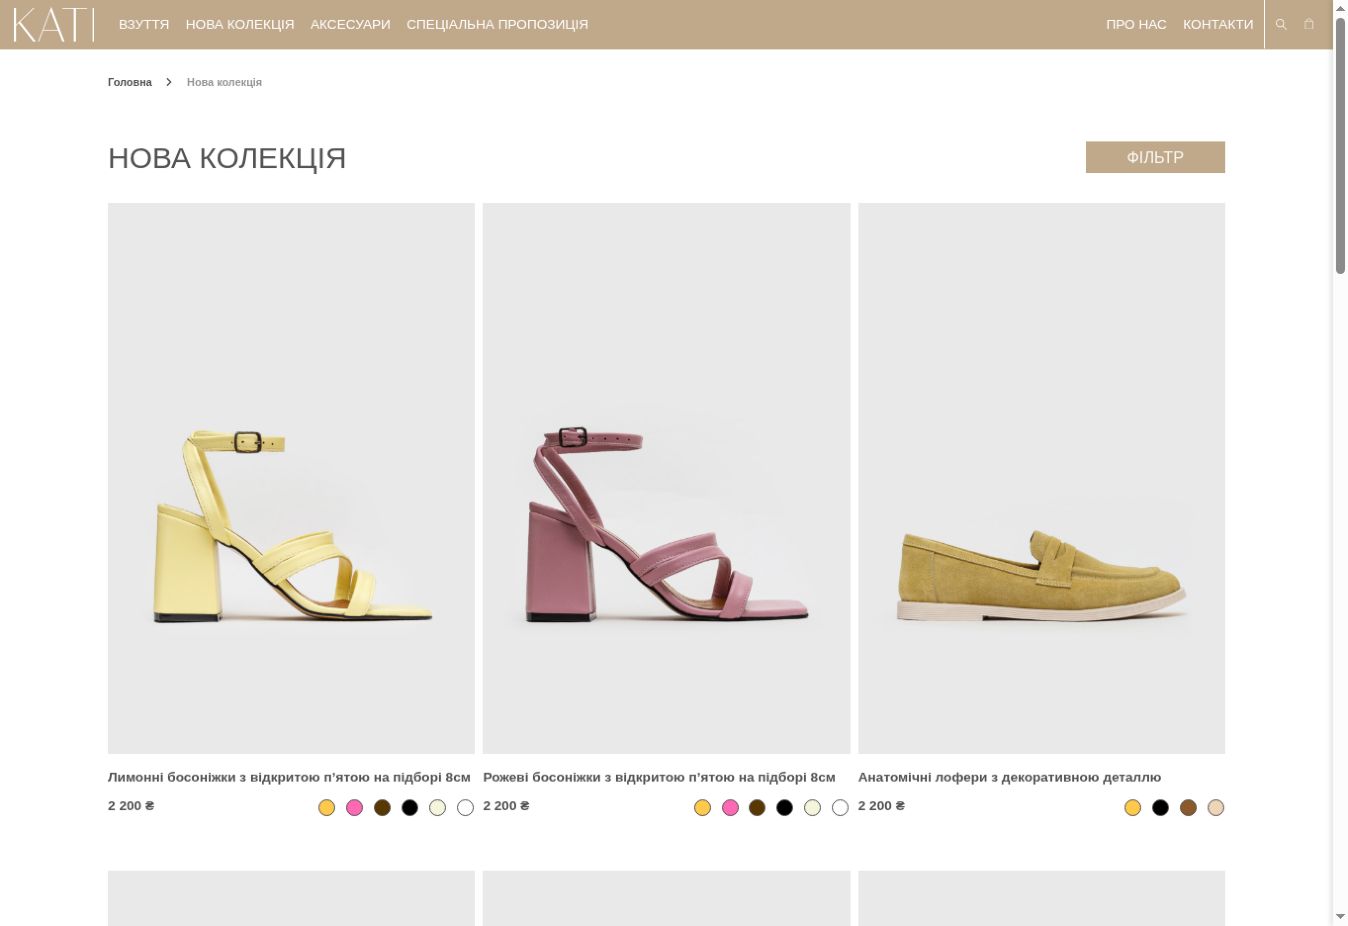Click price of Лимонні босоніжки
The width and height of the screenshot is (1348, 926).
(131, 806)
